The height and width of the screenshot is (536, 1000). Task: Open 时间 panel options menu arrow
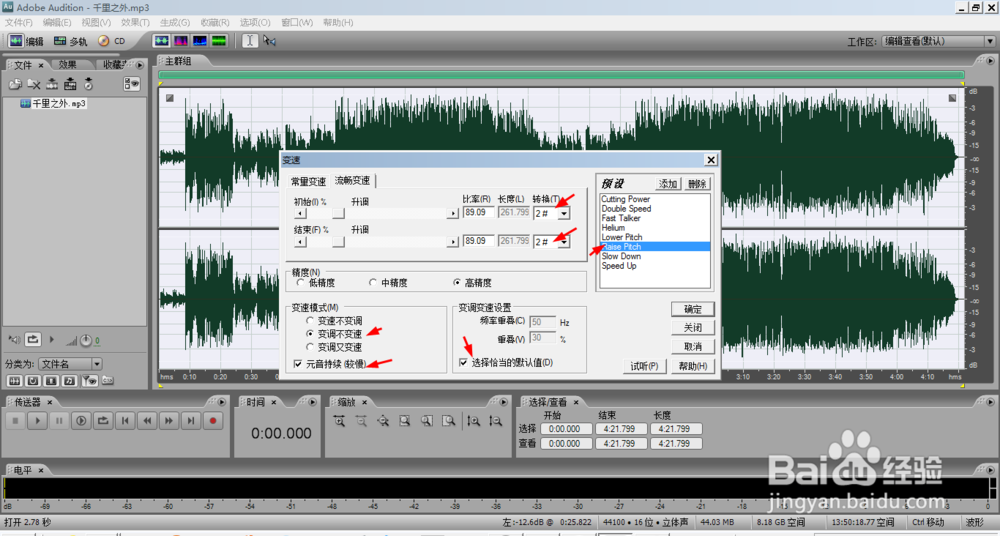click(x=314, y=402)
